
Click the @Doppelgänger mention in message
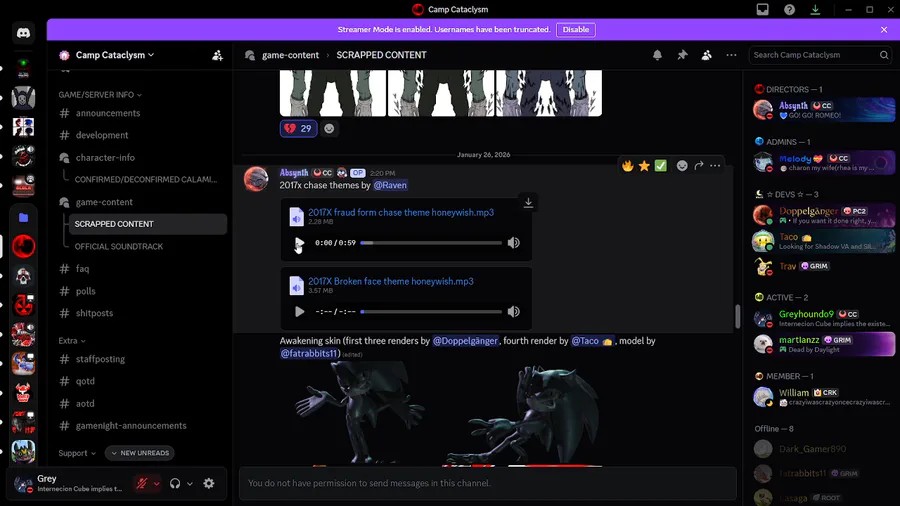pos(465,341)
